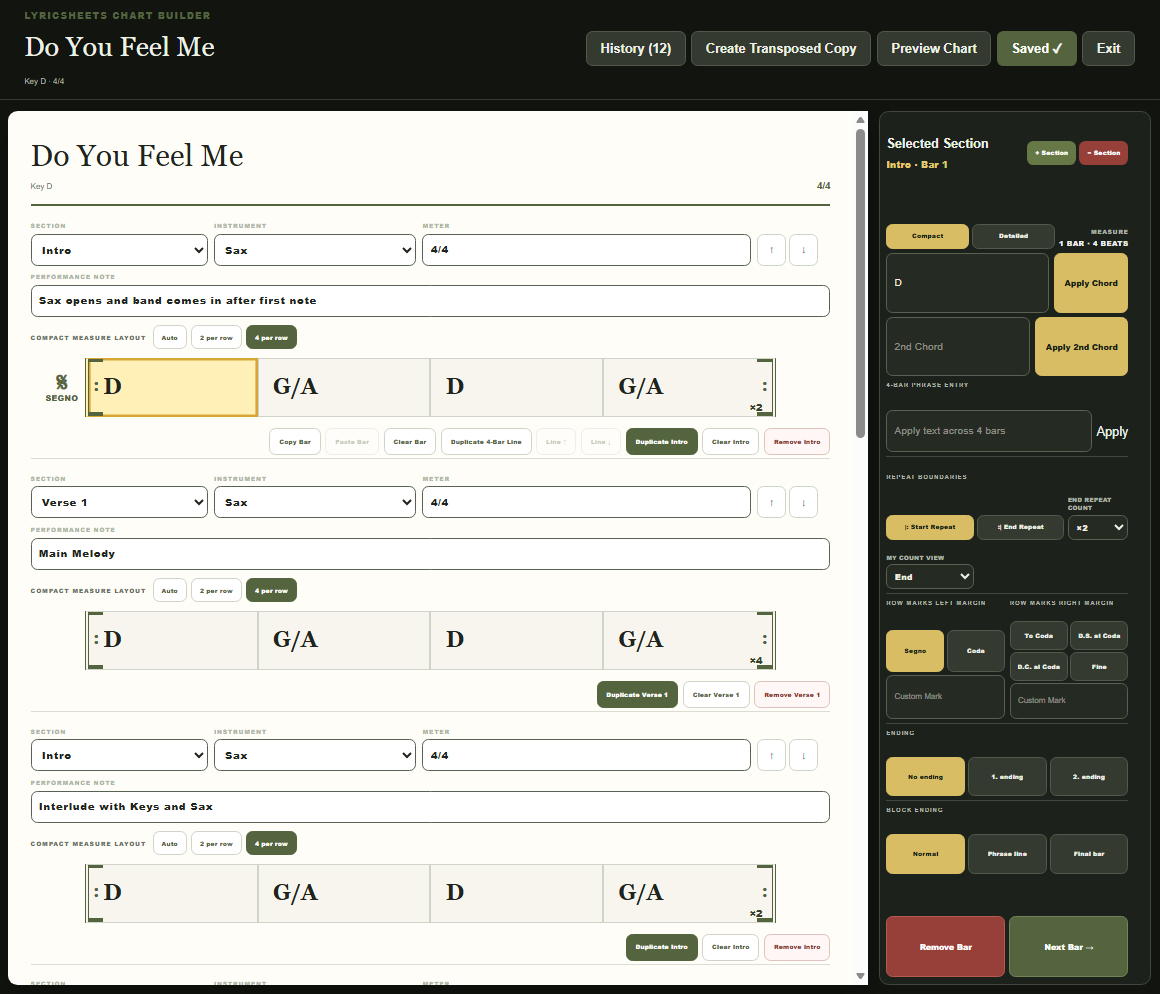Add Fine right margin mark
Viewport: 1160px width, 994px height.
1099,666
